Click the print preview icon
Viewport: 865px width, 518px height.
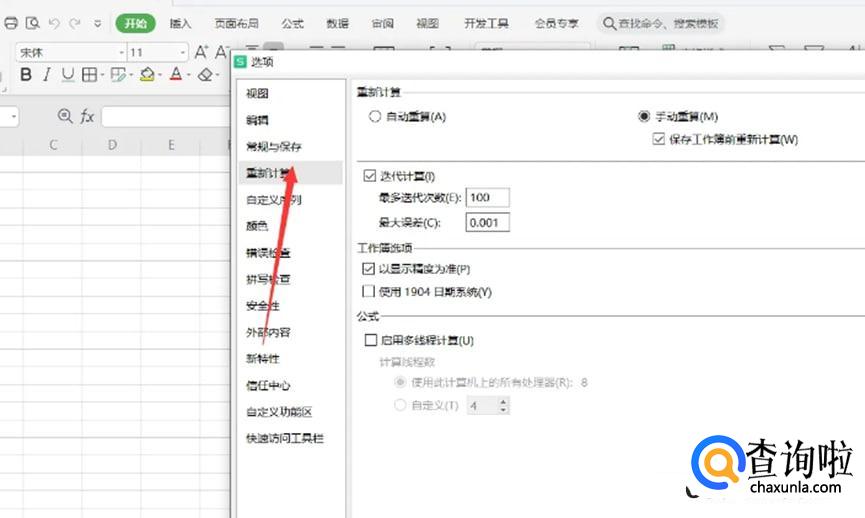[x=33, y=23]
